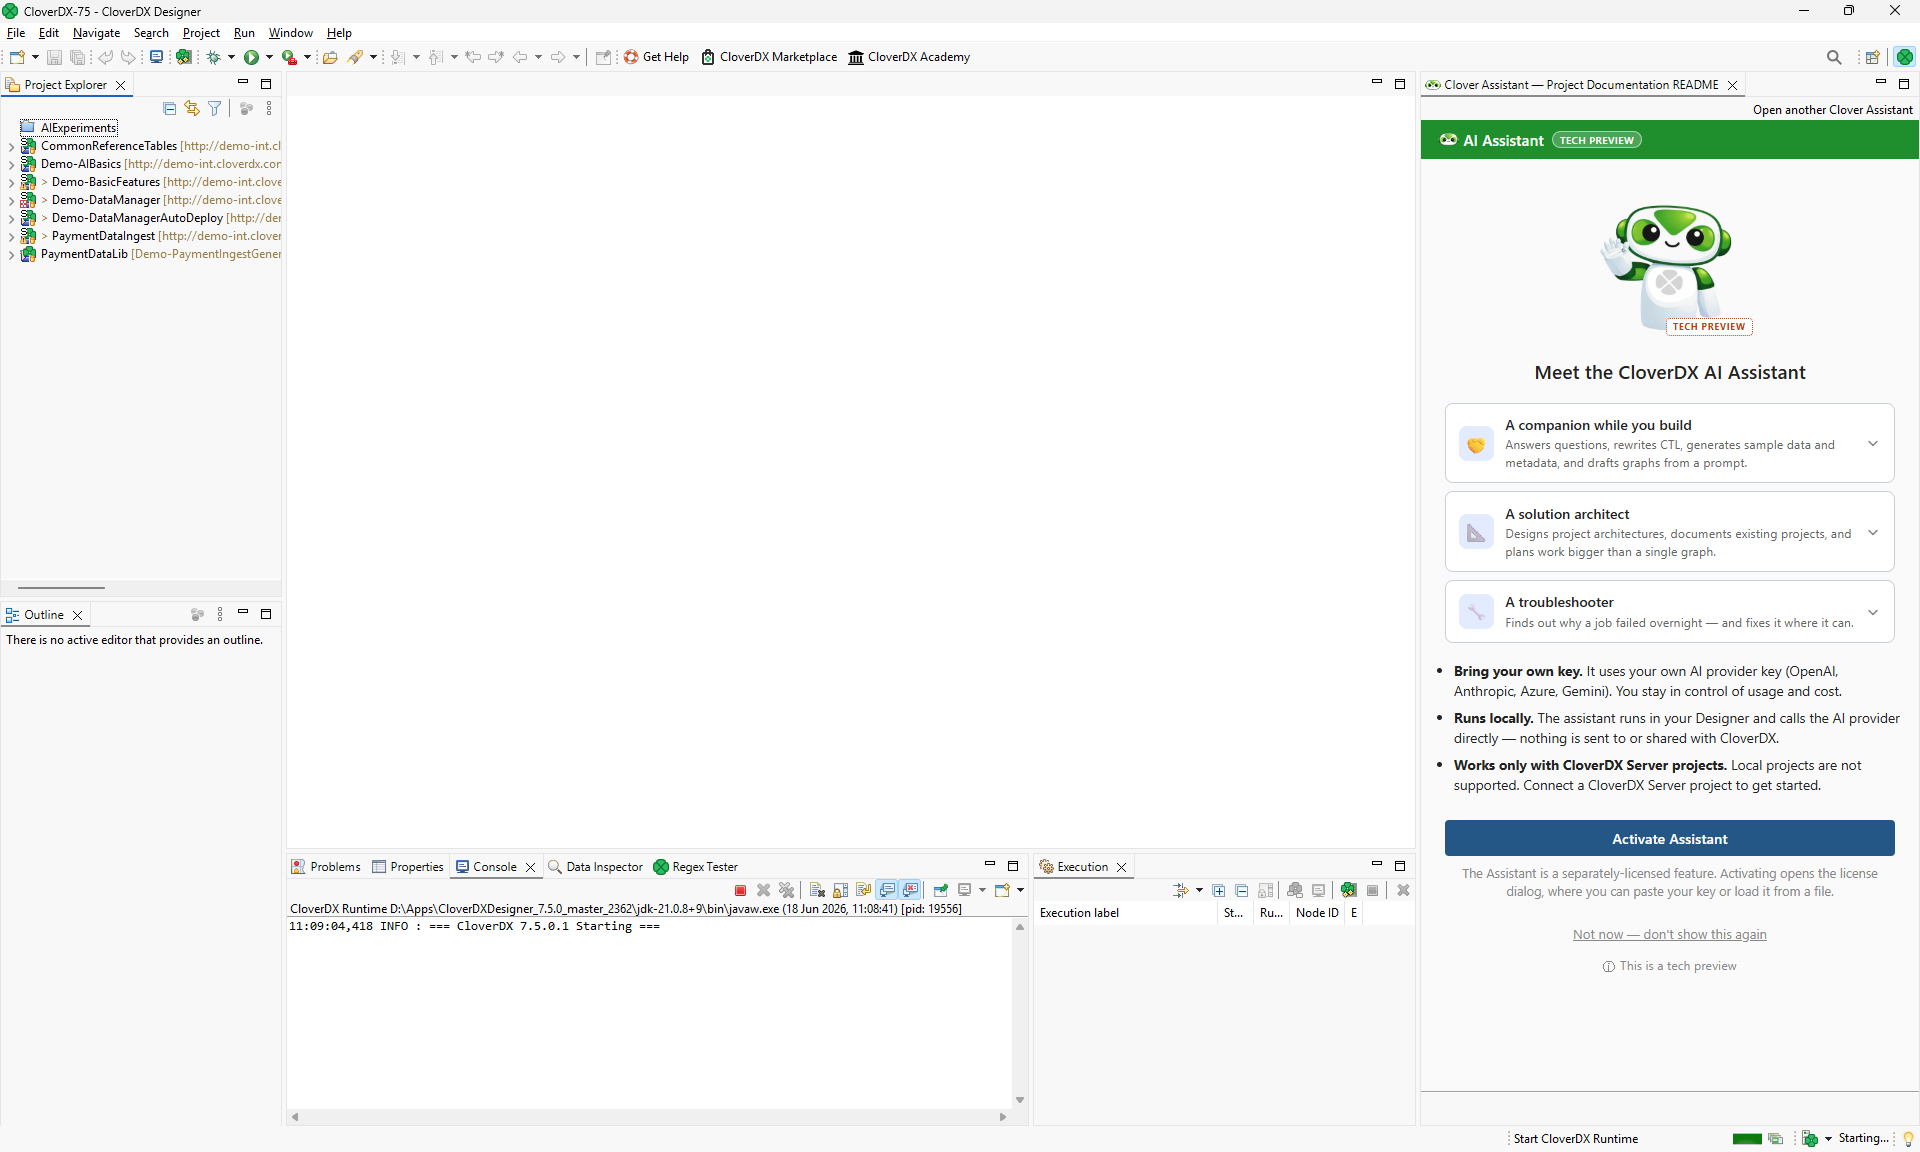Click Remove All Terminated Launches in Console
Screen dimensions: 1920x1152
787,890
